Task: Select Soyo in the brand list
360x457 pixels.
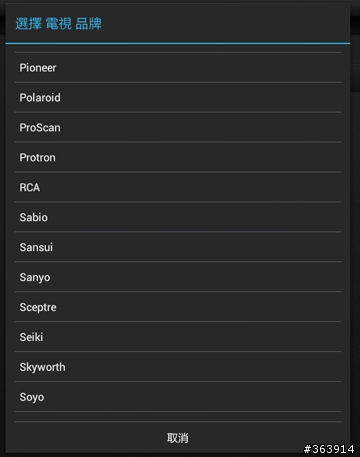Action: pyautogui.click(x=178, y=397)
